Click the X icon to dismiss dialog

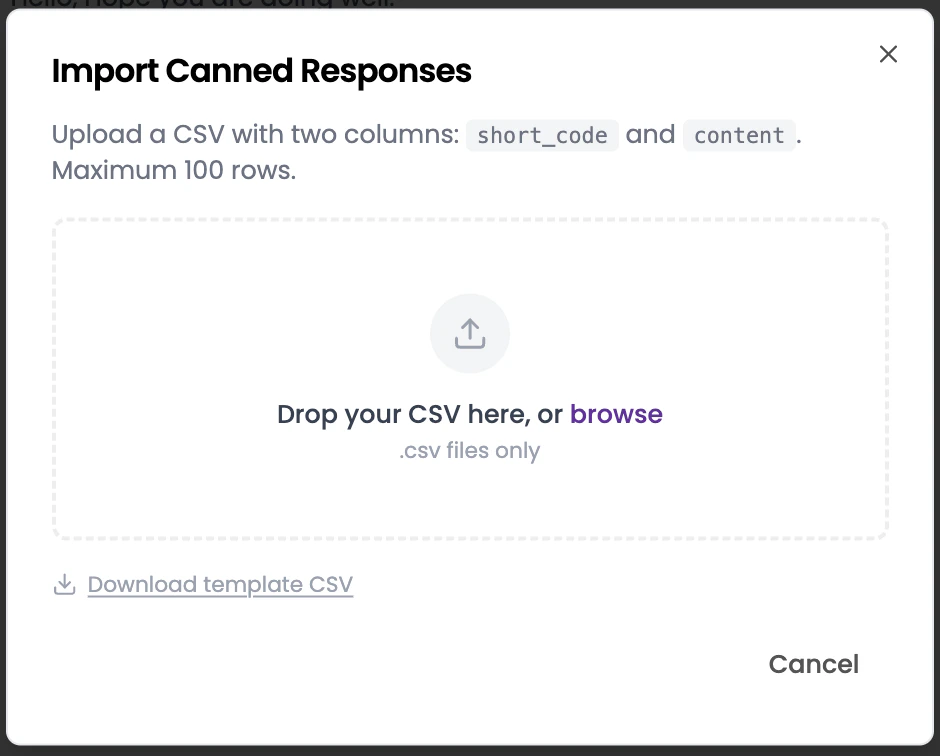pyautogui.click(x=888, y=54)
